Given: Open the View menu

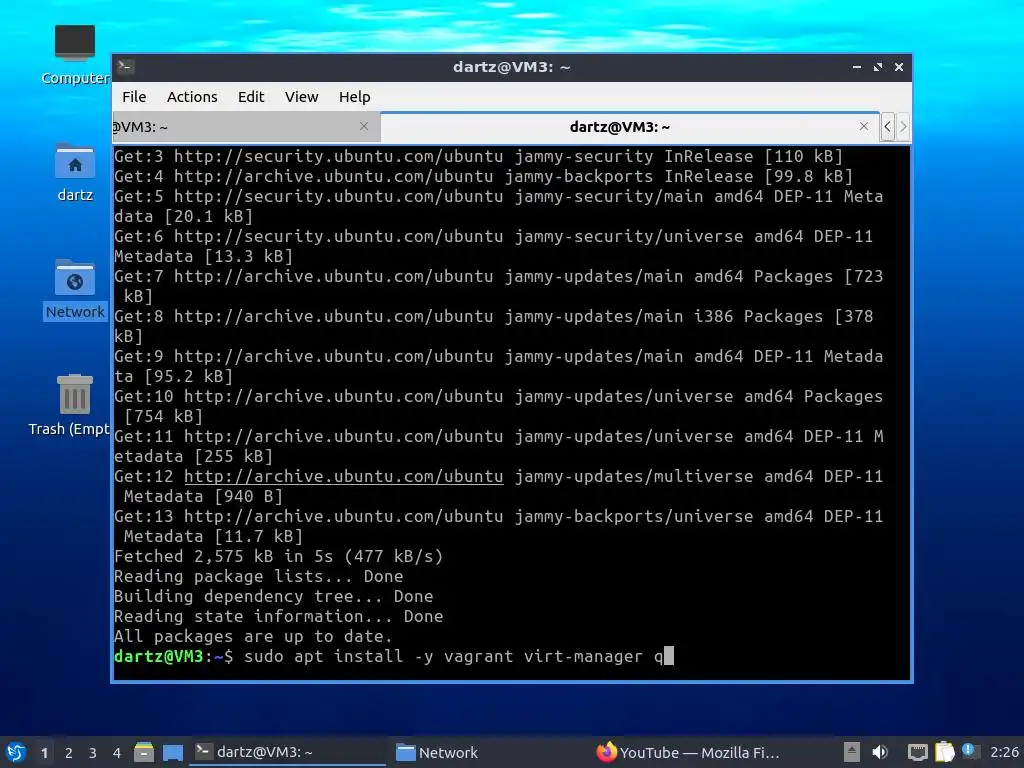Looking at the screenshot, I should pyautogui.click(x=301, y=97).
